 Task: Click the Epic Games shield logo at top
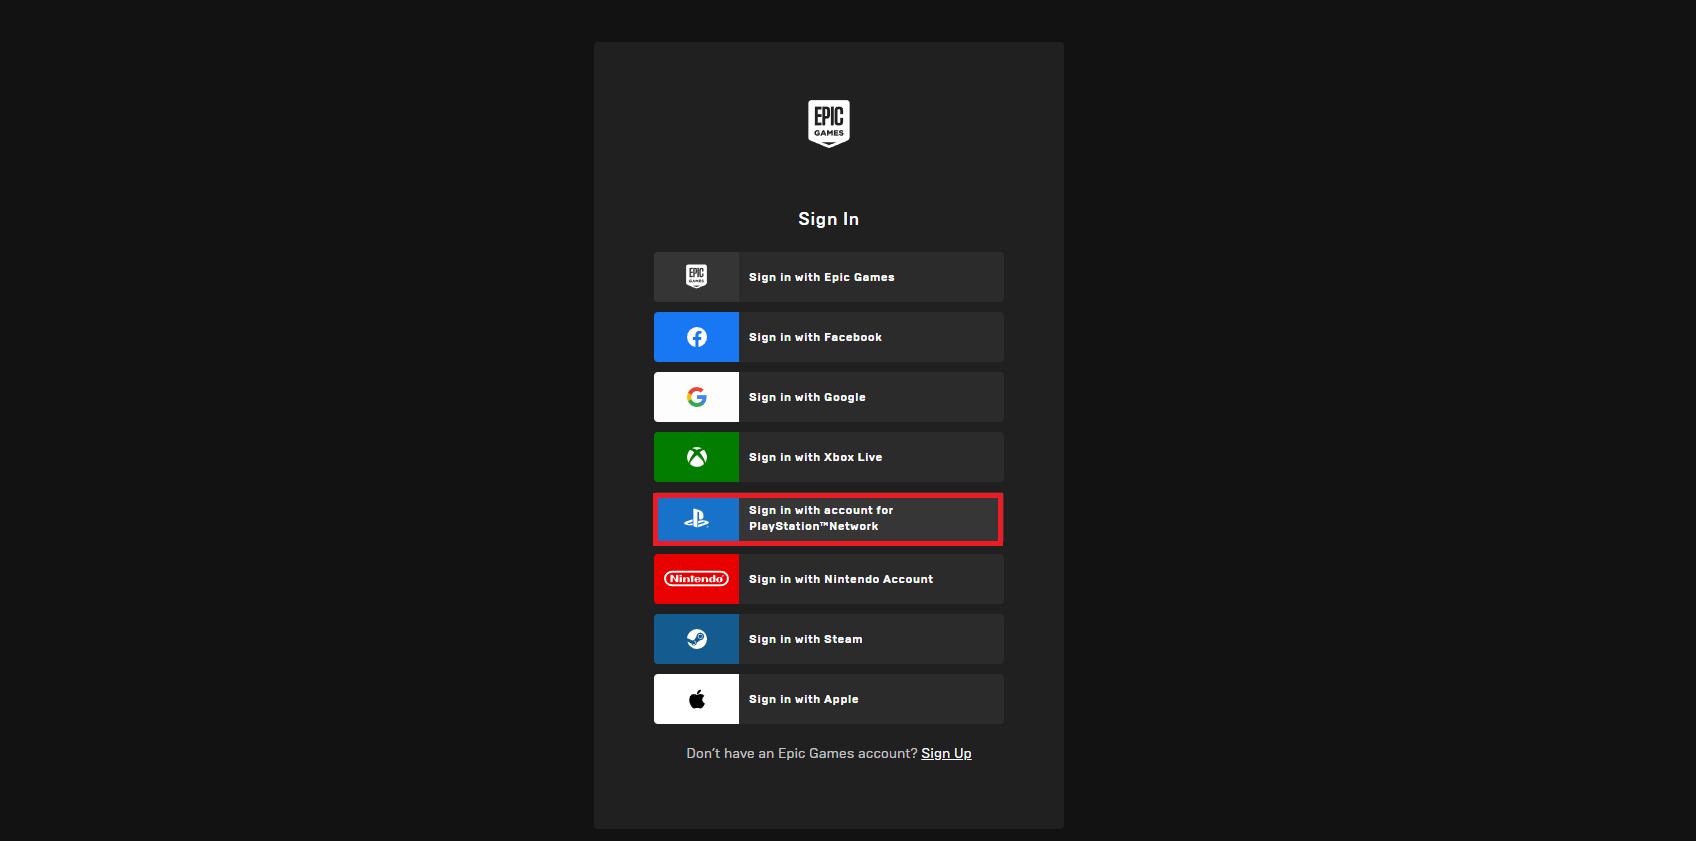click(828, 123)
